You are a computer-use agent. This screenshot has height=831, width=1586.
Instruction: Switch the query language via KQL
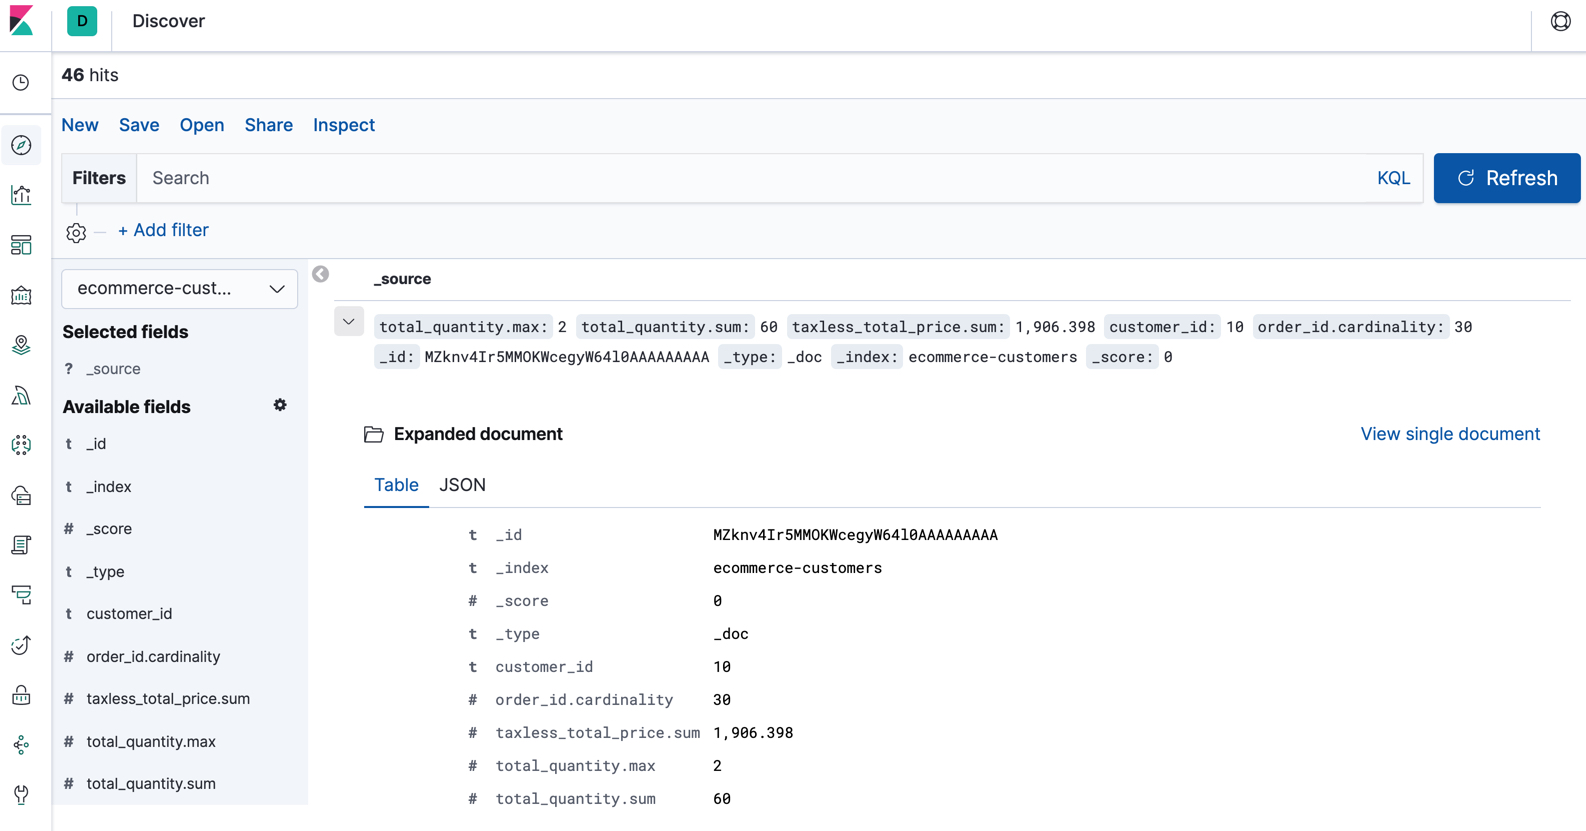pyautogui.click(x=1393, y=178)
